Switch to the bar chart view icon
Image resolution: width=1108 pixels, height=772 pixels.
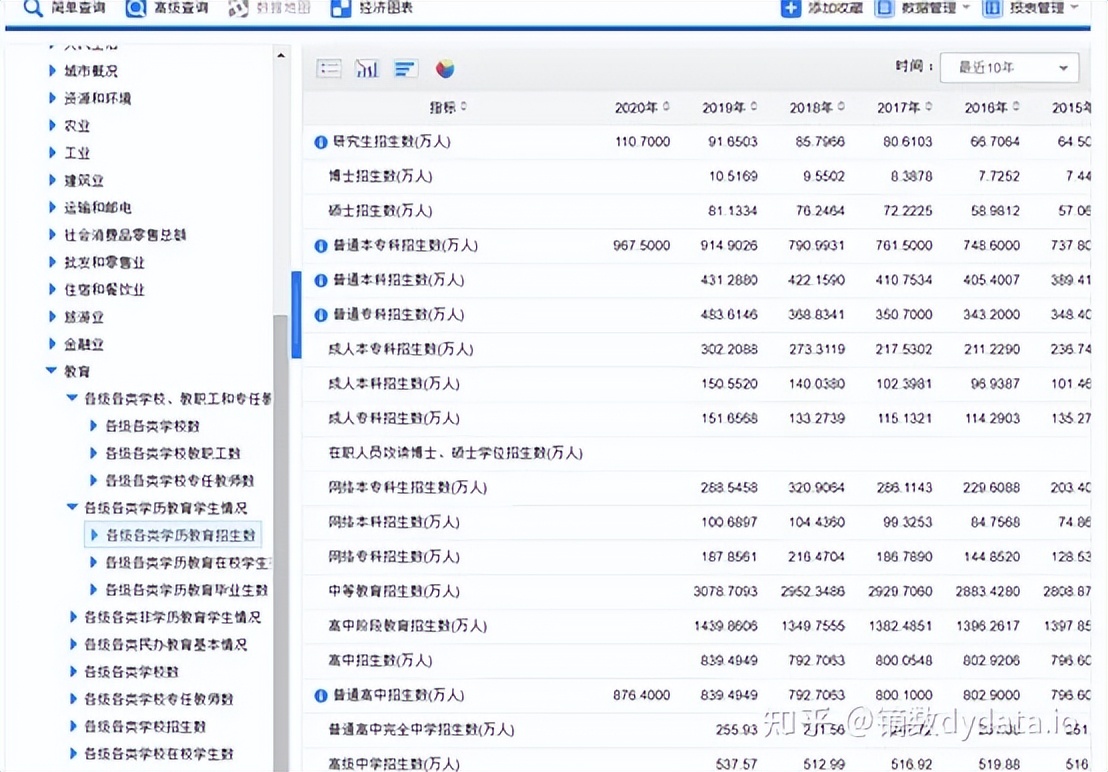367,69
